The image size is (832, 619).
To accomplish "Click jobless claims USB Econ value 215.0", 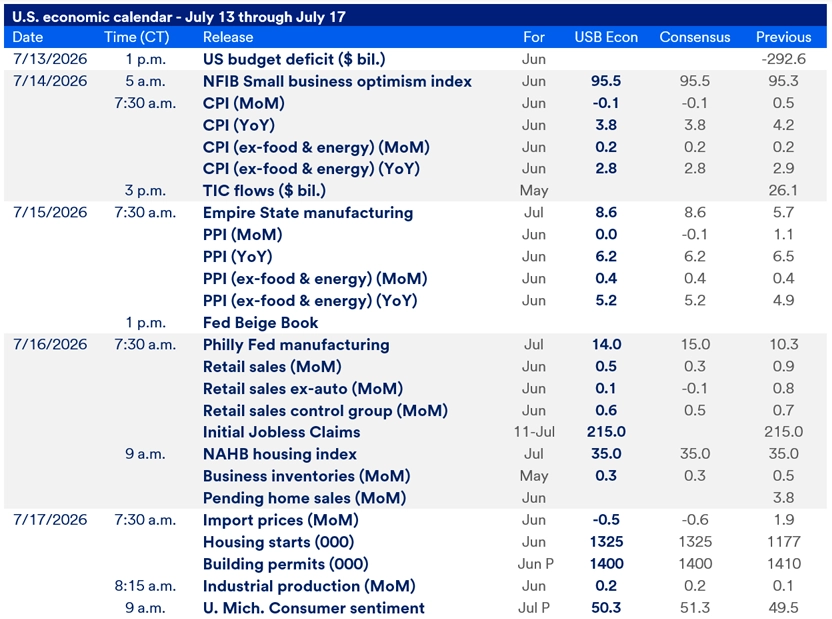I will [606, 432].
